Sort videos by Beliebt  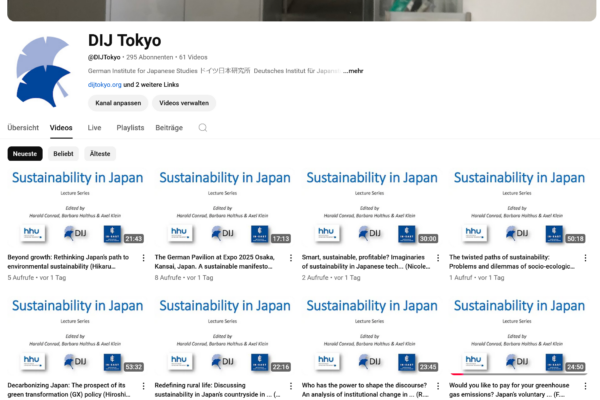pyautogui.click(x=63, y=153)
